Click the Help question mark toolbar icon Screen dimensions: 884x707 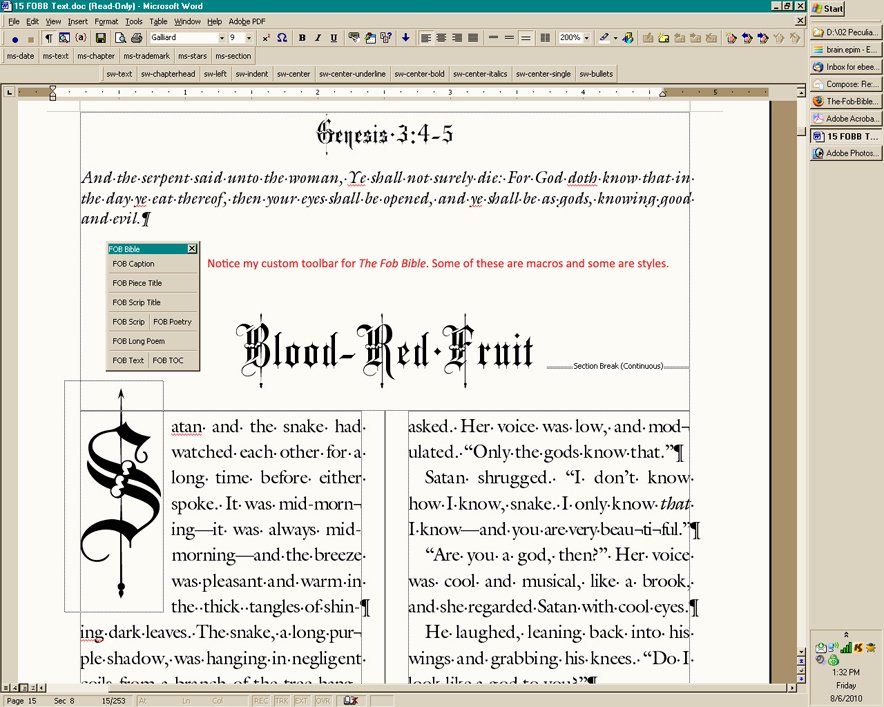[x=386, y=38]
